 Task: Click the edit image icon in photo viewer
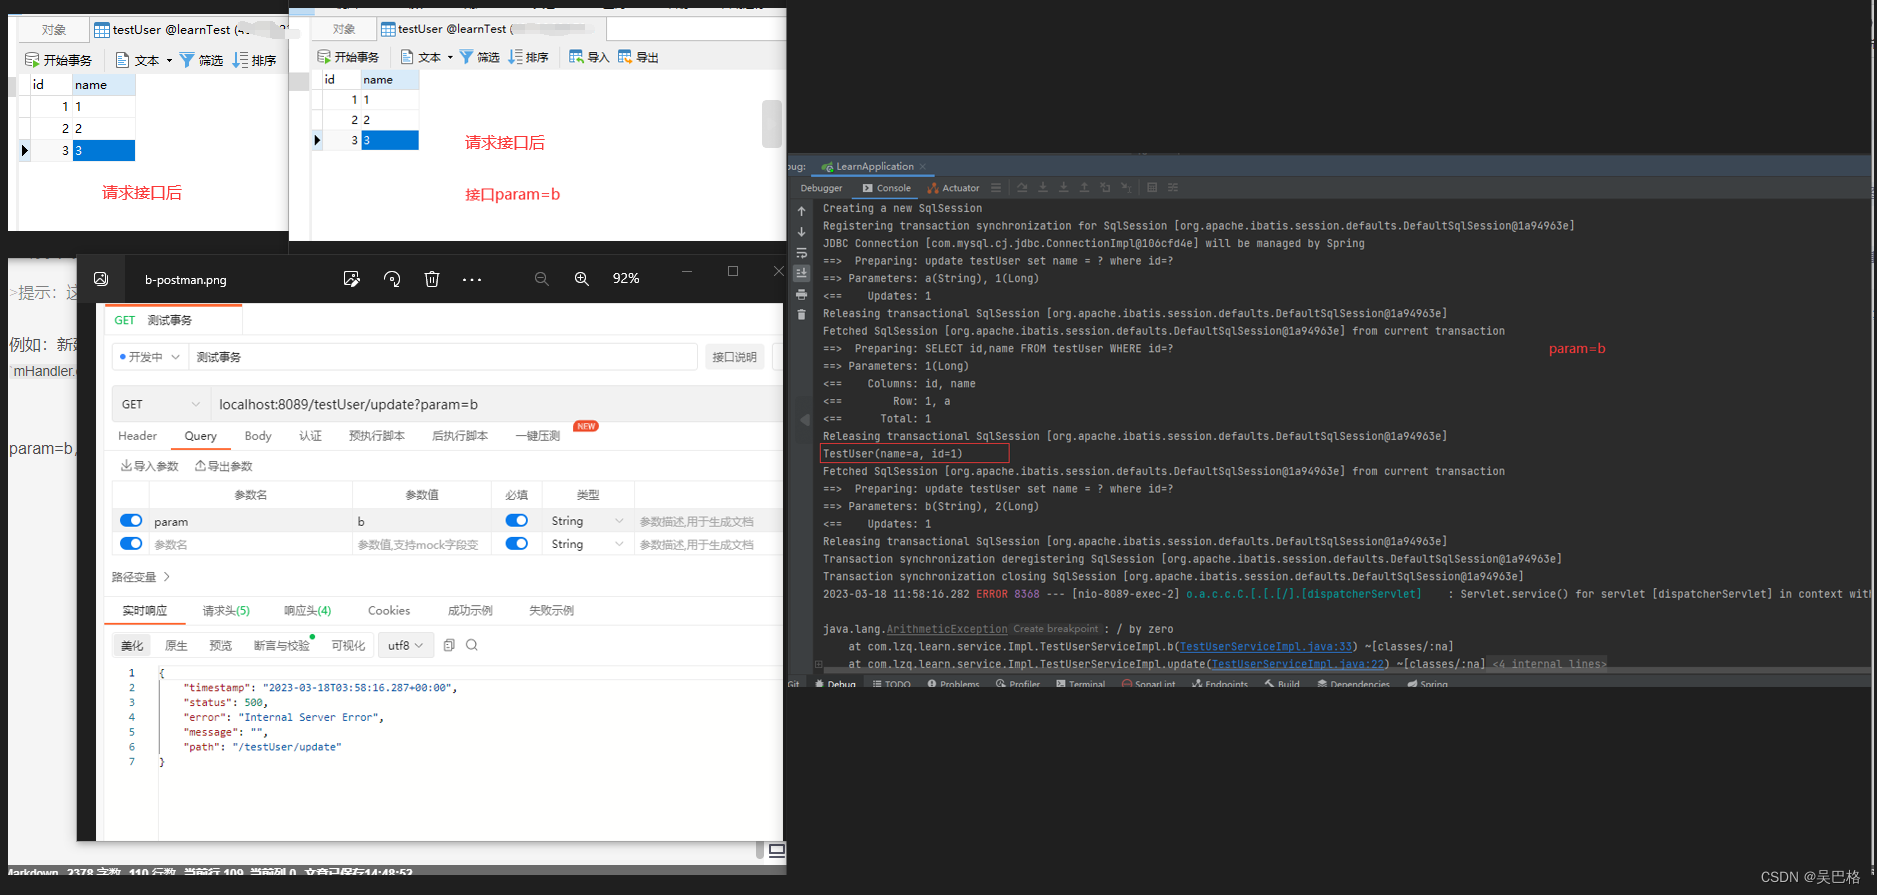351,279
